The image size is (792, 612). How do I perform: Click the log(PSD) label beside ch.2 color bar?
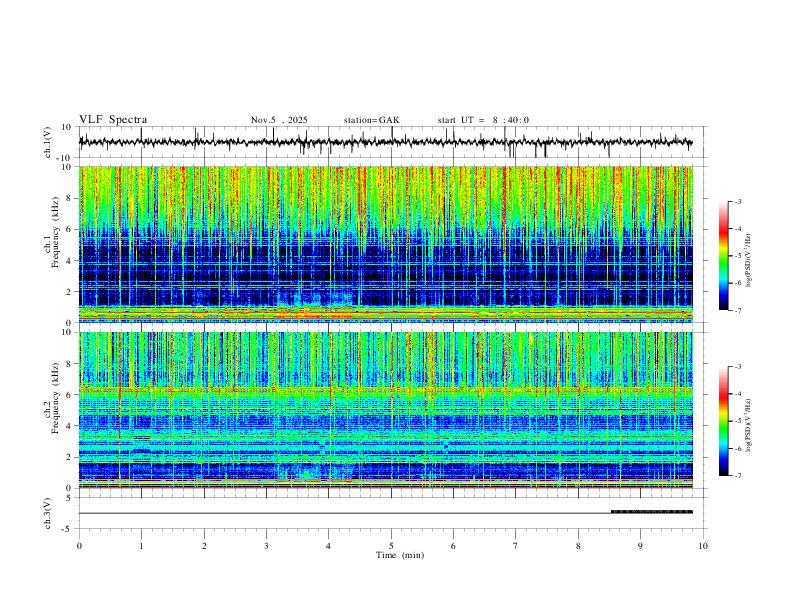(x=749, y=426)
